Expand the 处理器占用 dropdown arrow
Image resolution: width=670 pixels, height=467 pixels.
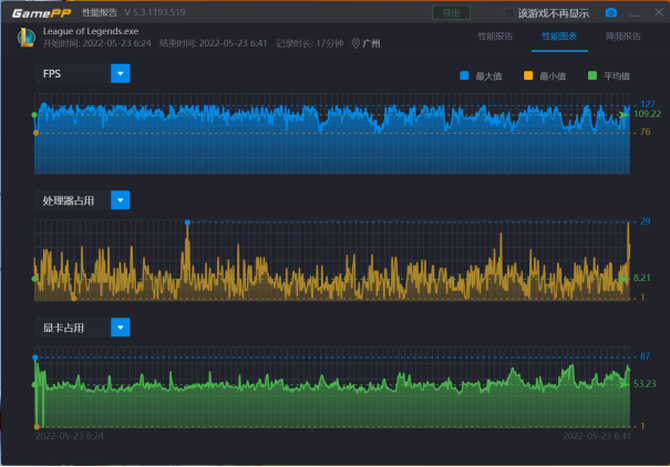[120, 200]
